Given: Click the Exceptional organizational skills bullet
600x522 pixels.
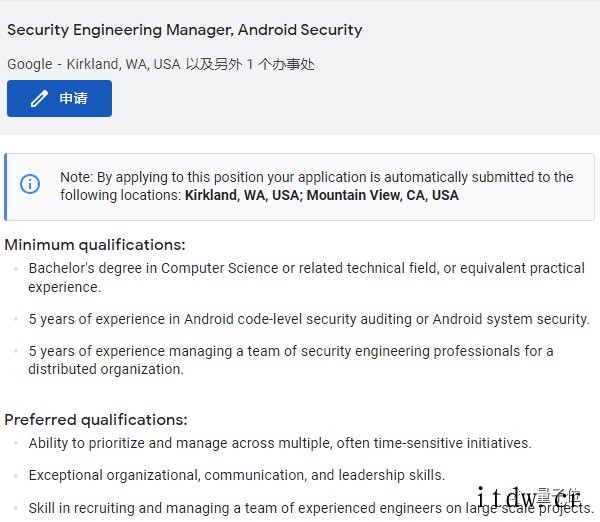Looking at the screenshot, I should (x=237, y=475).
